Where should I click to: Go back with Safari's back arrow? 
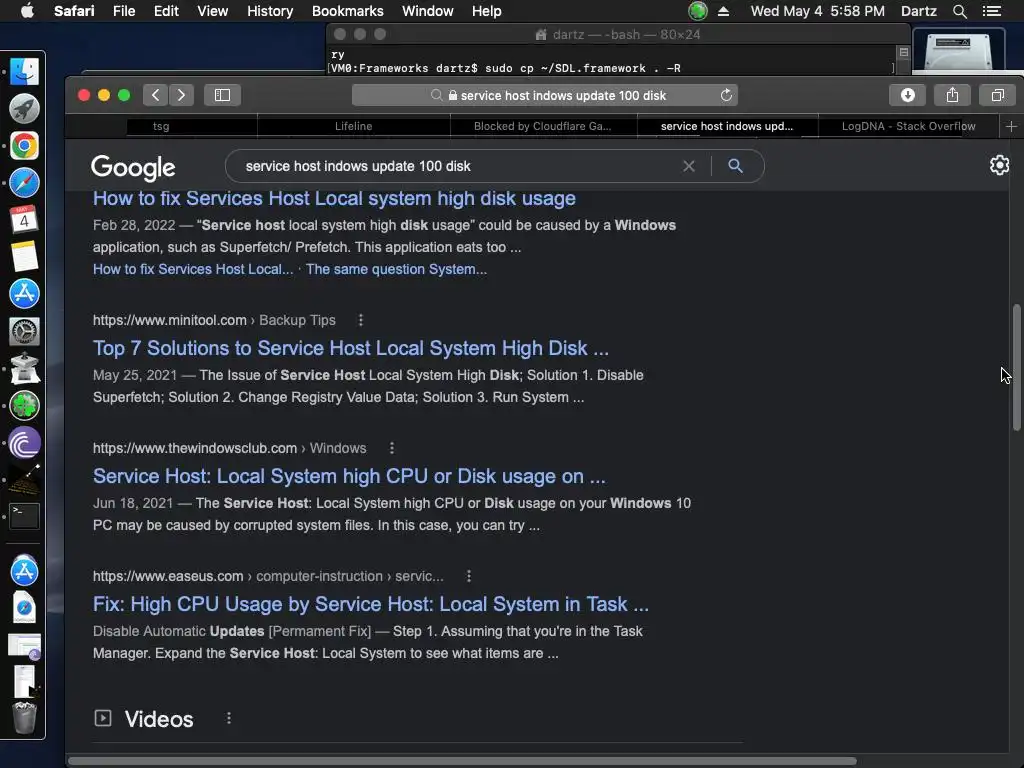point(155,95)
